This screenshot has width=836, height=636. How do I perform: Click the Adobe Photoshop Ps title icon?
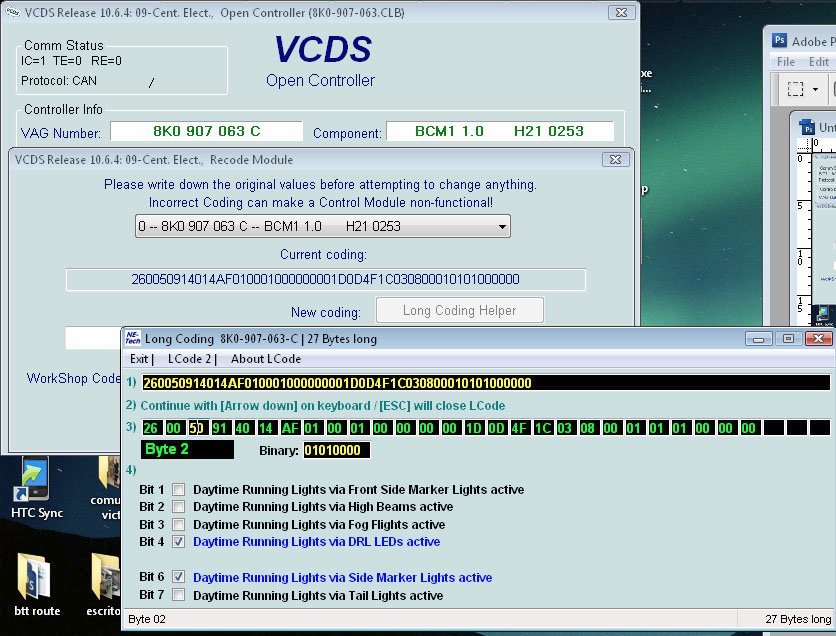coord(779,40)
